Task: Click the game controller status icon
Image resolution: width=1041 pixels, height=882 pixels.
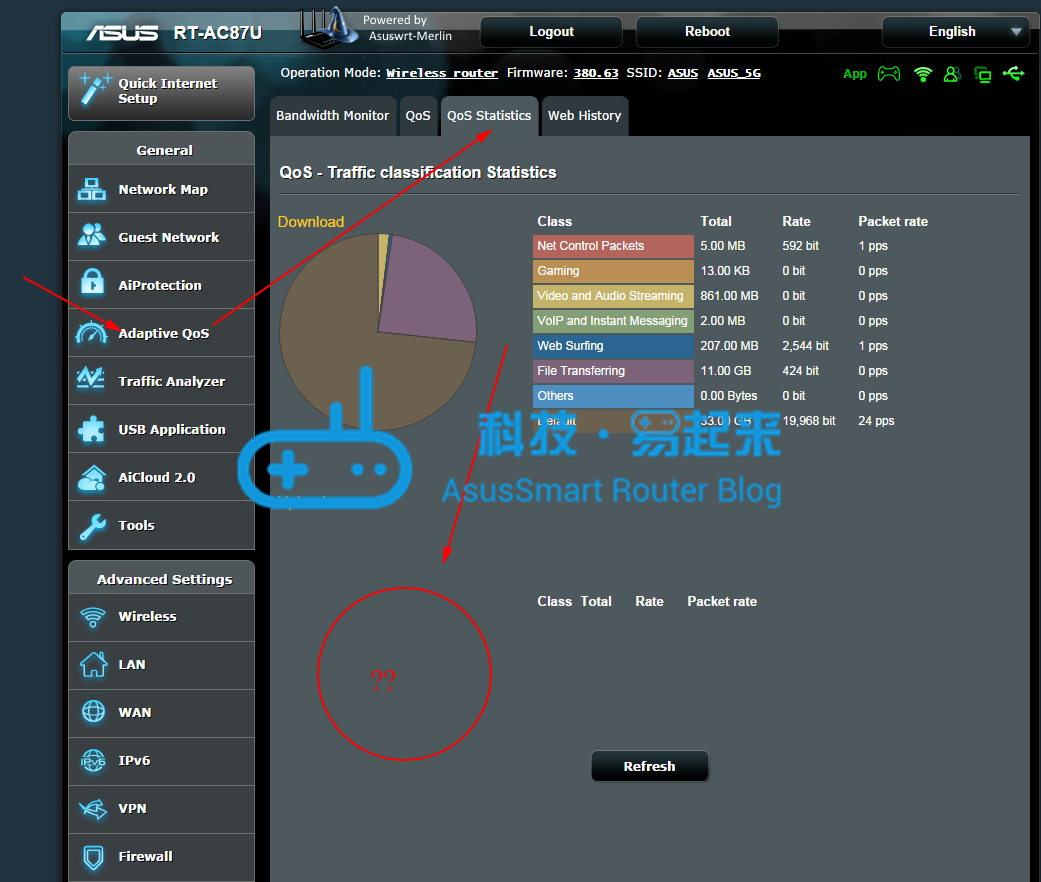Action: pos(889,74)
